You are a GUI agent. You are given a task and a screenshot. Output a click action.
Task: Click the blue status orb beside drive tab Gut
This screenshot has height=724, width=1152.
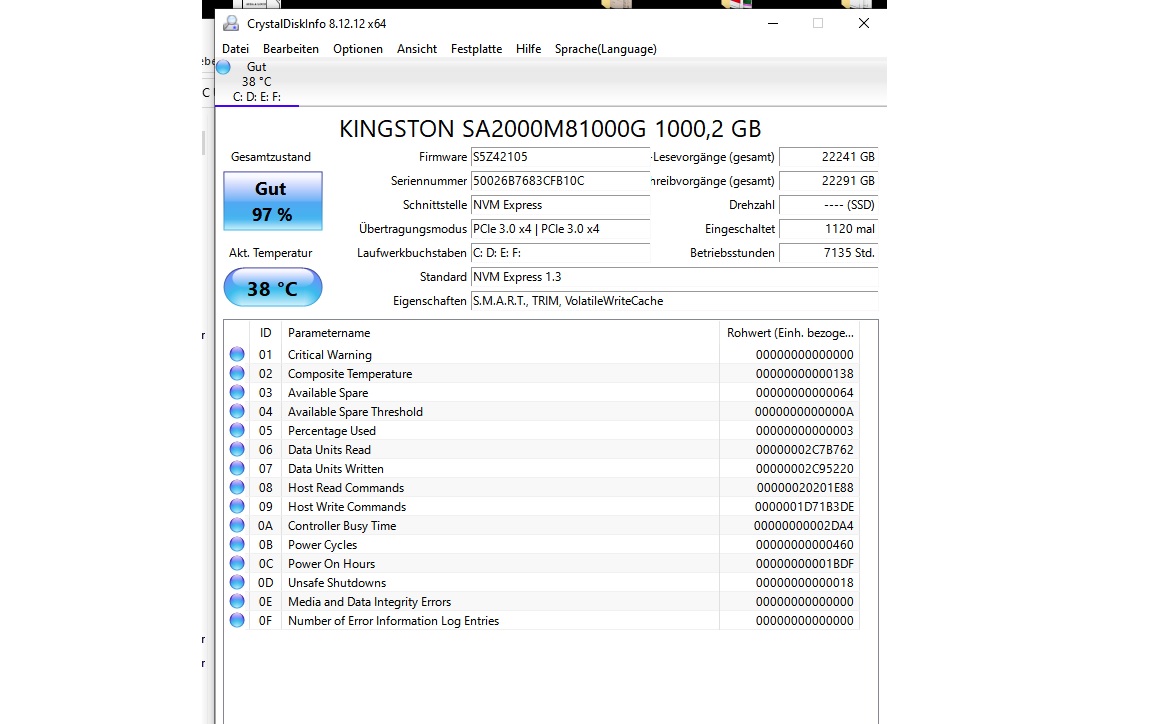coord(224,67)
